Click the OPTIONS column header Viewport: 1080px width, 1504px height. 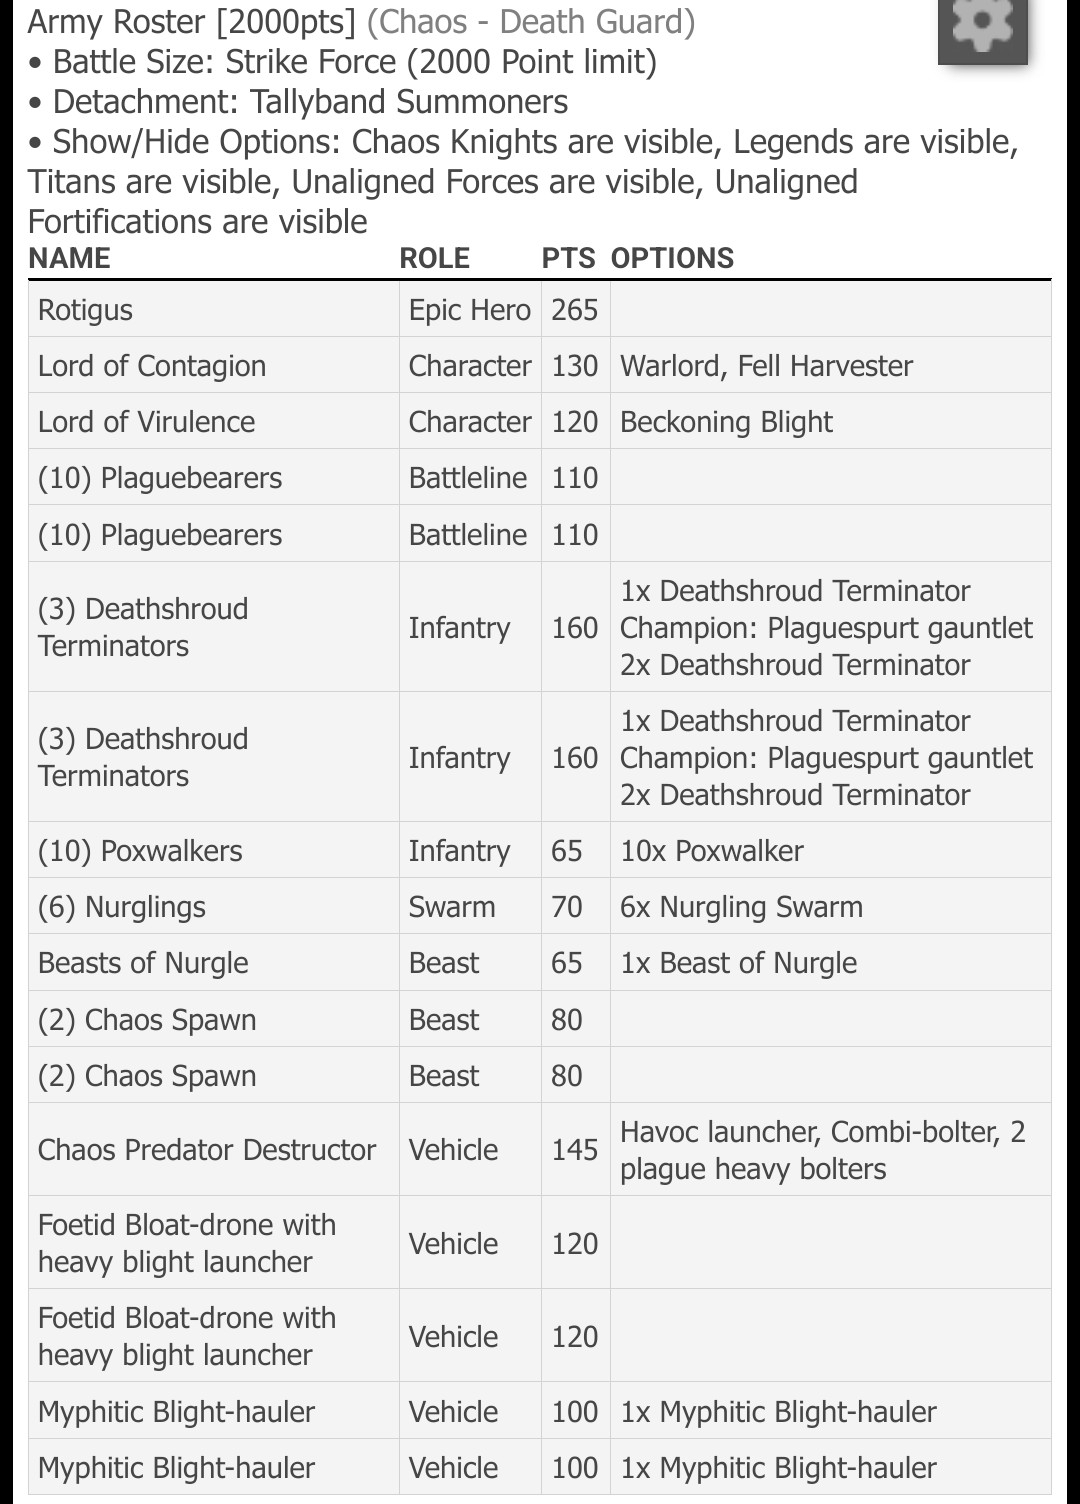tap(672, 258)
